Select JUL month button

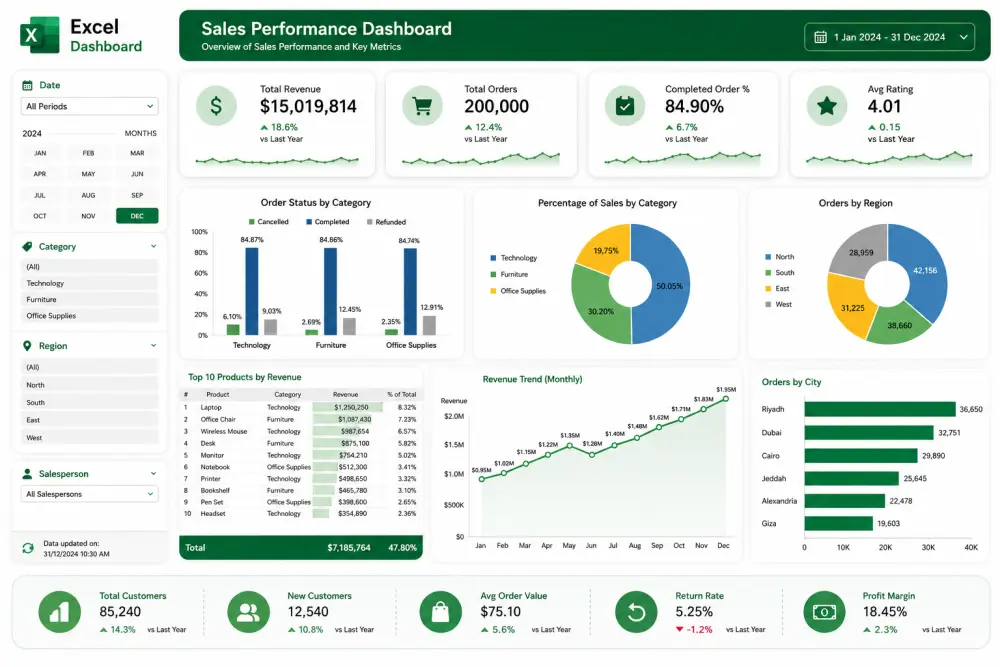click(40, 195)
